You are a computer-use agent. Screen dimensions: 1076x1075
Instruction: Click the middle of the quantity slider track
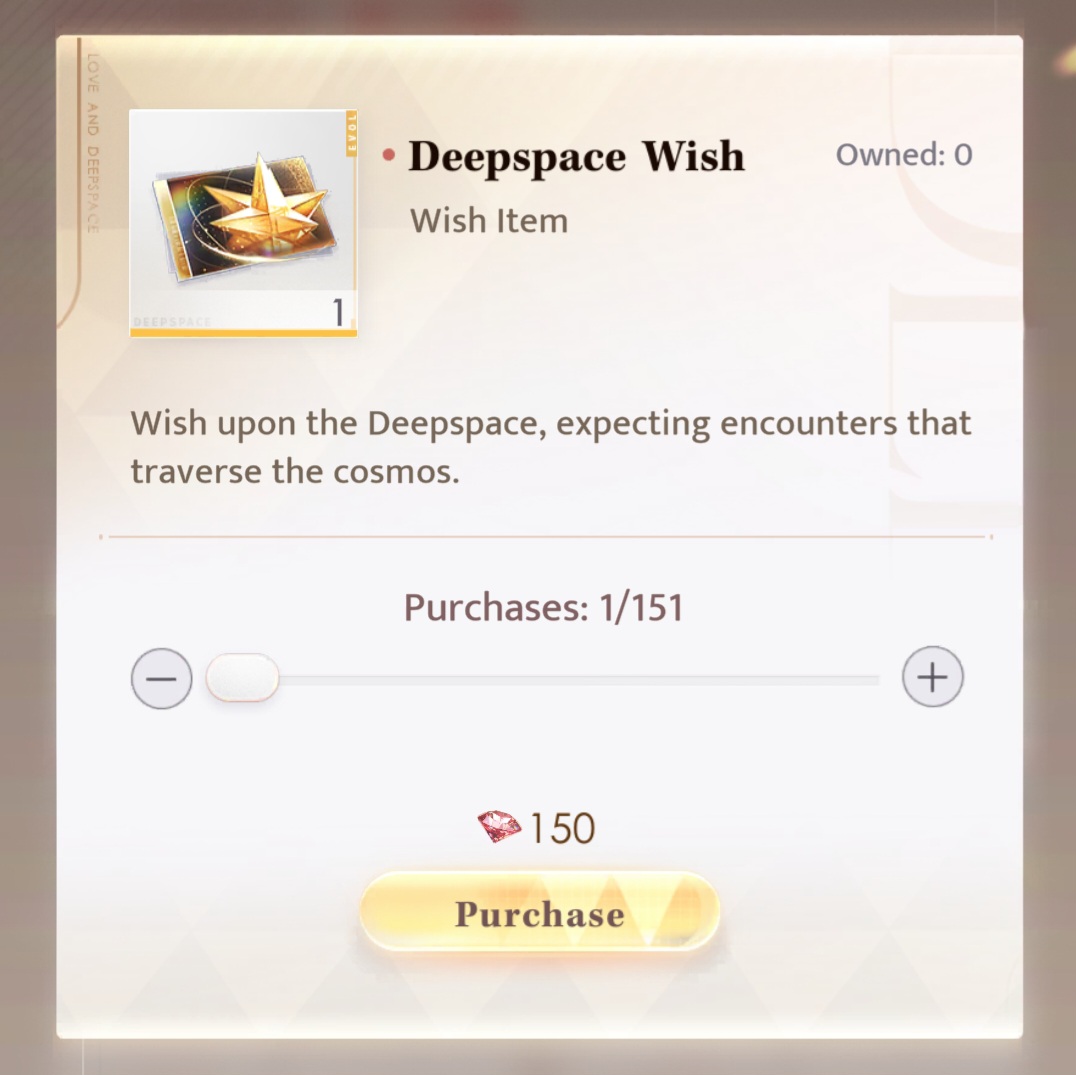[x=543, y=679]
